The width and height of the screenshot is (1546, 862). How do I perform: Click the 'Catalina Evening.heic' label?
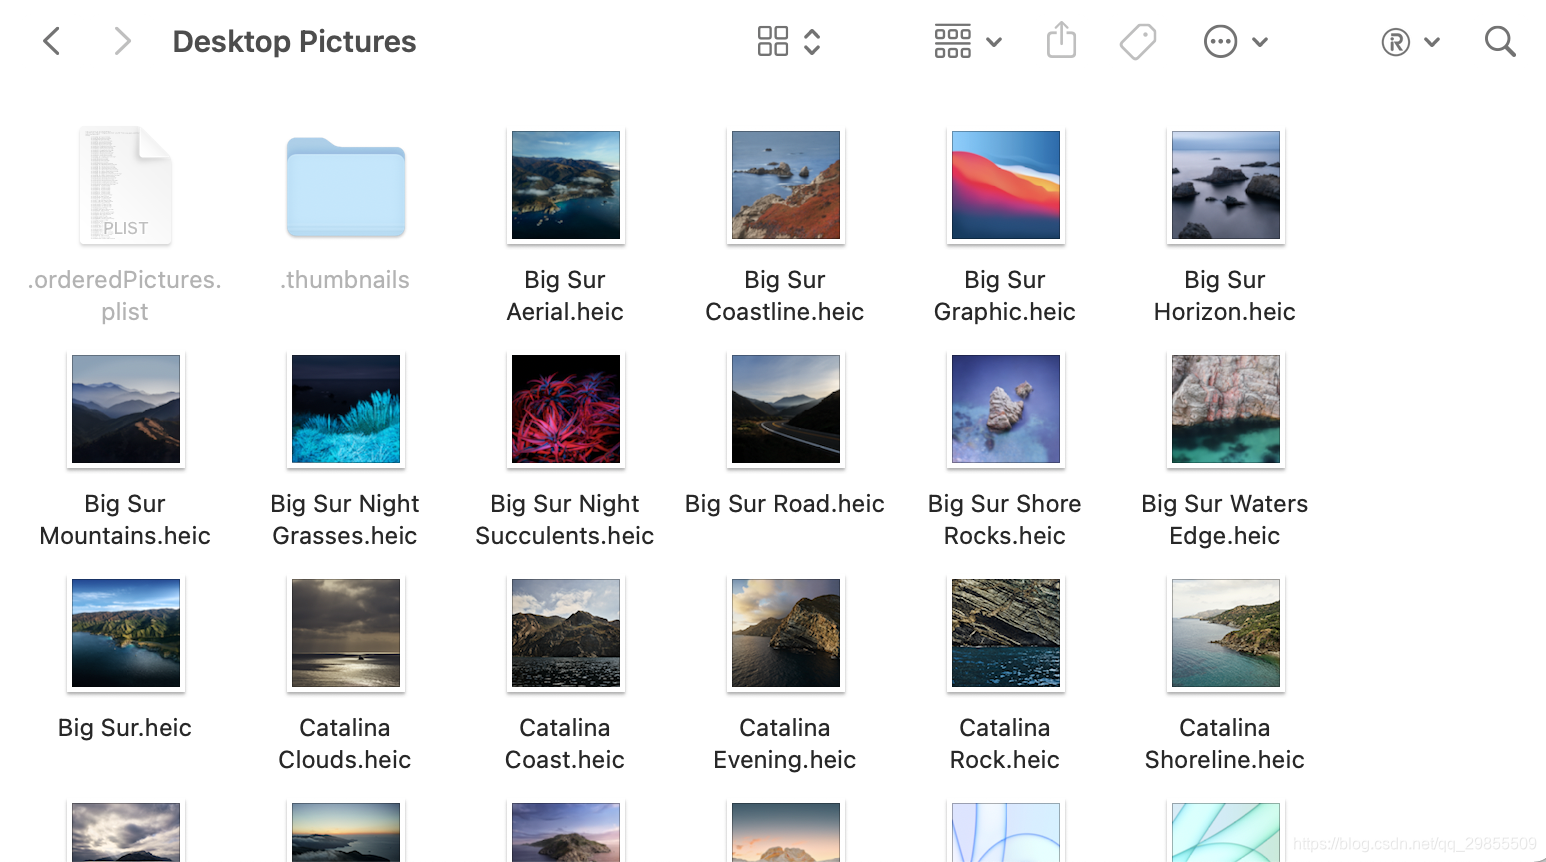[785, 744]
